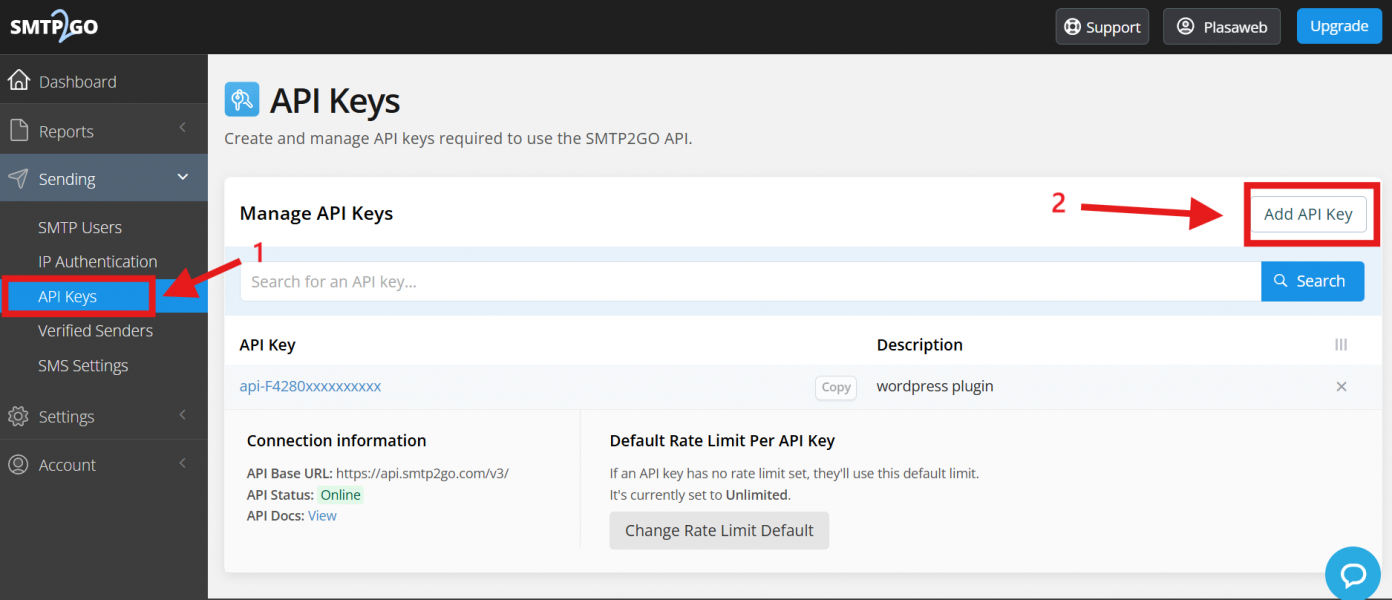
Task: Click the Reports document icon
Action: [x=18, y=131]
